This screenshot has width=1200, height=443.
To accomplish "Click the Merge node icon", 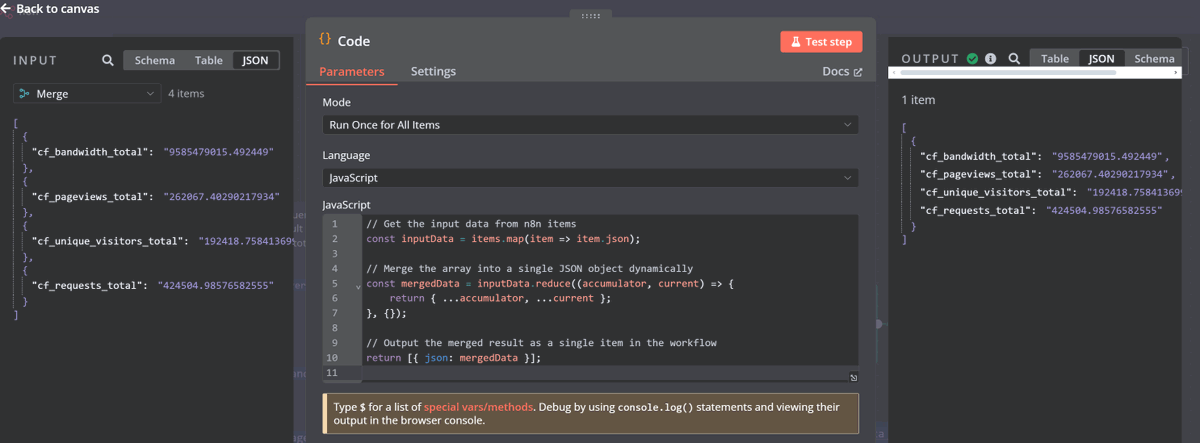I will pyautogui.click(x=24, y=93).
